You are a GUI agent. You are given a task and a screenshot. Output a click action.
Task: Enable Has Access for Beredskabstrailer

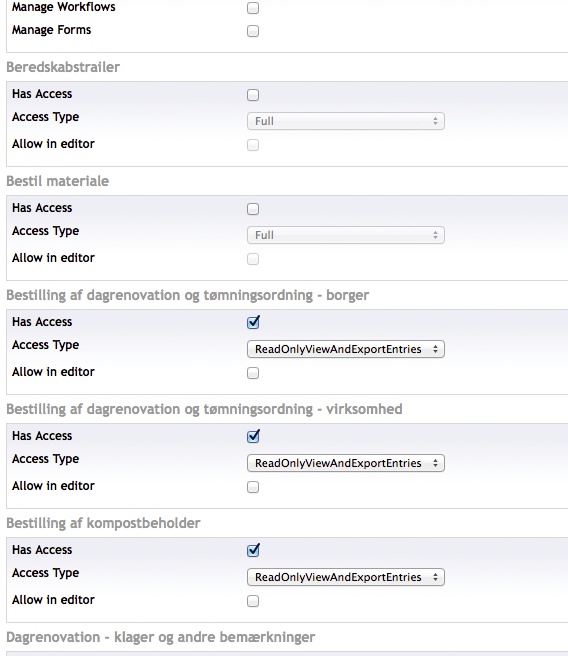tap(253, 95)
